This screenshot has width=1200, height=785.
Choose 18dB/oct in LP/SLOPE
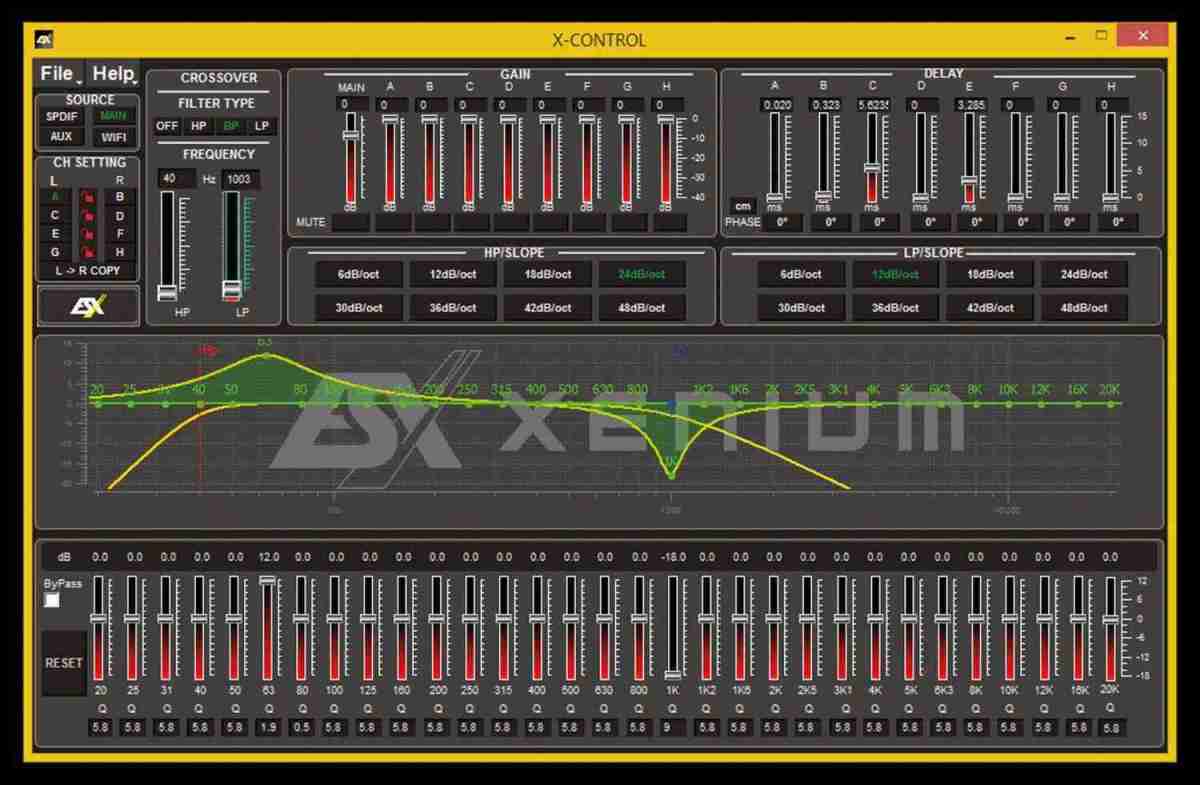(x=989, y=274)
